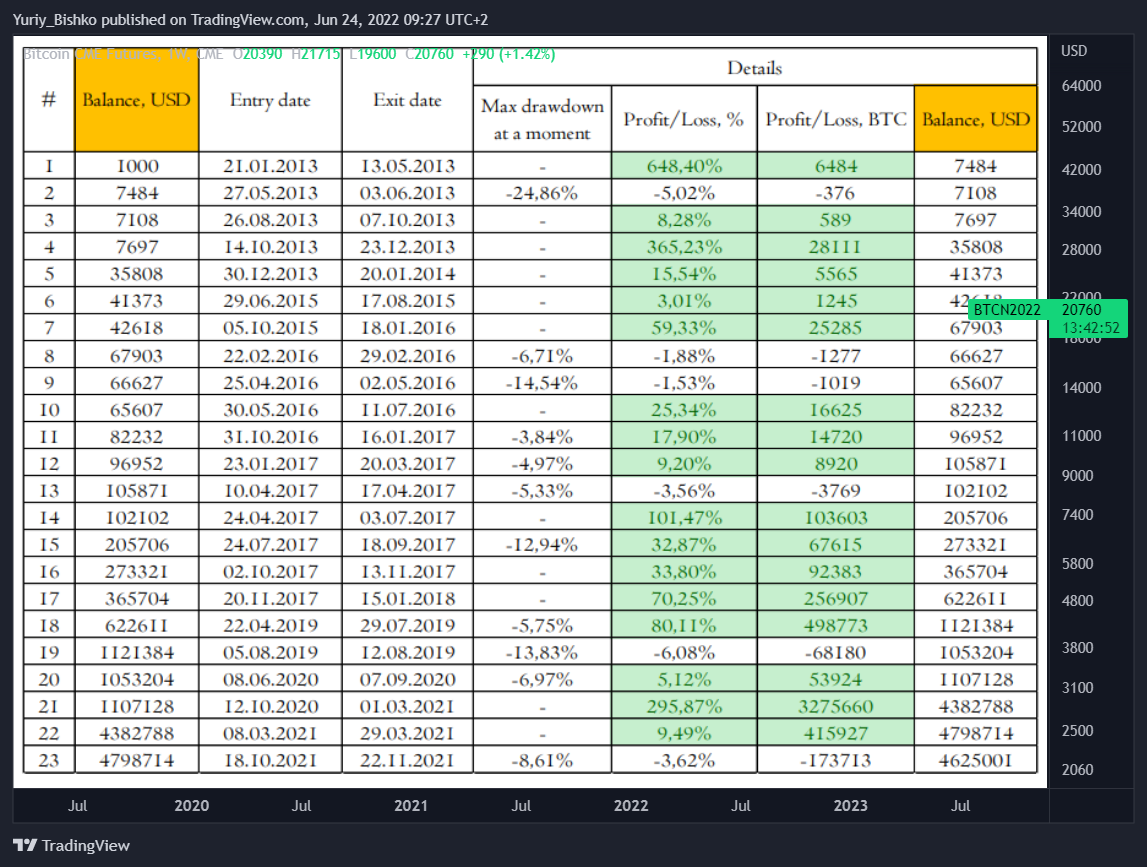This screenshot has width=1147, height=867.
Task: Click the -173713 loss BTC cell
Action: (835, 760)
